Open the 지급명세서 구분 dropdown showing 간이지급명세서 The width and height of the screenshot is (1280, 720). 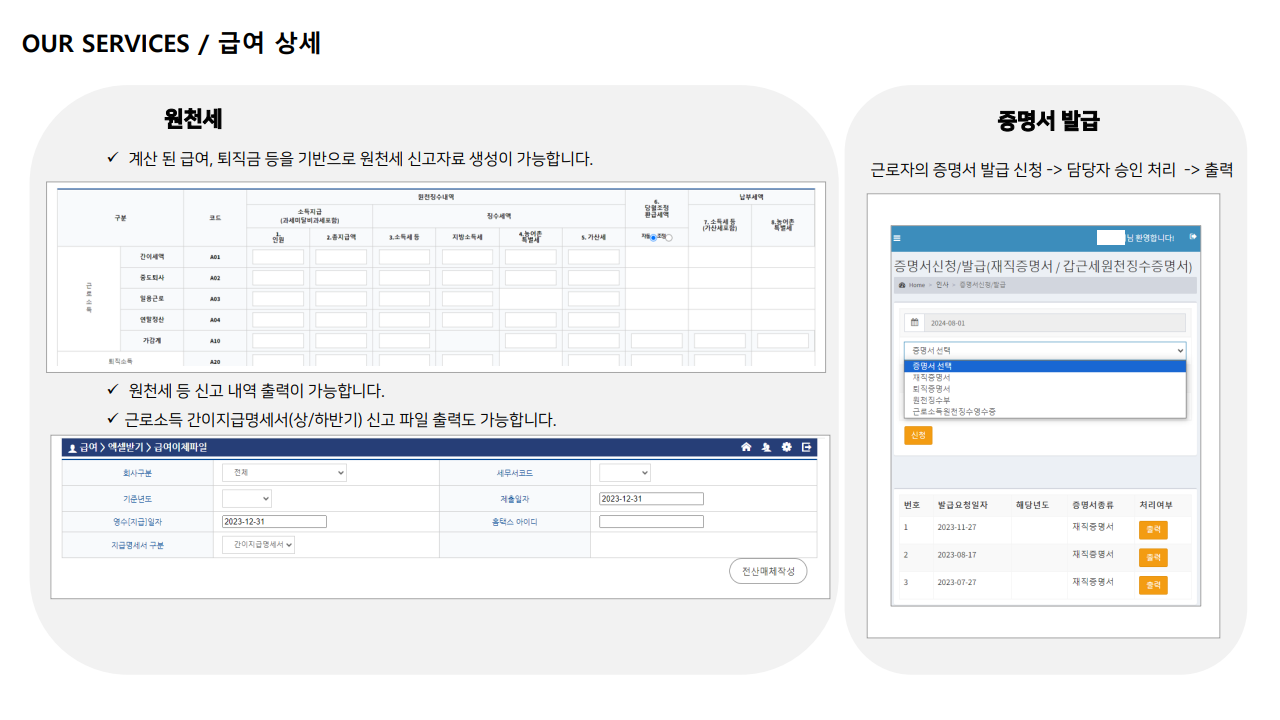(x=258, y=545)
